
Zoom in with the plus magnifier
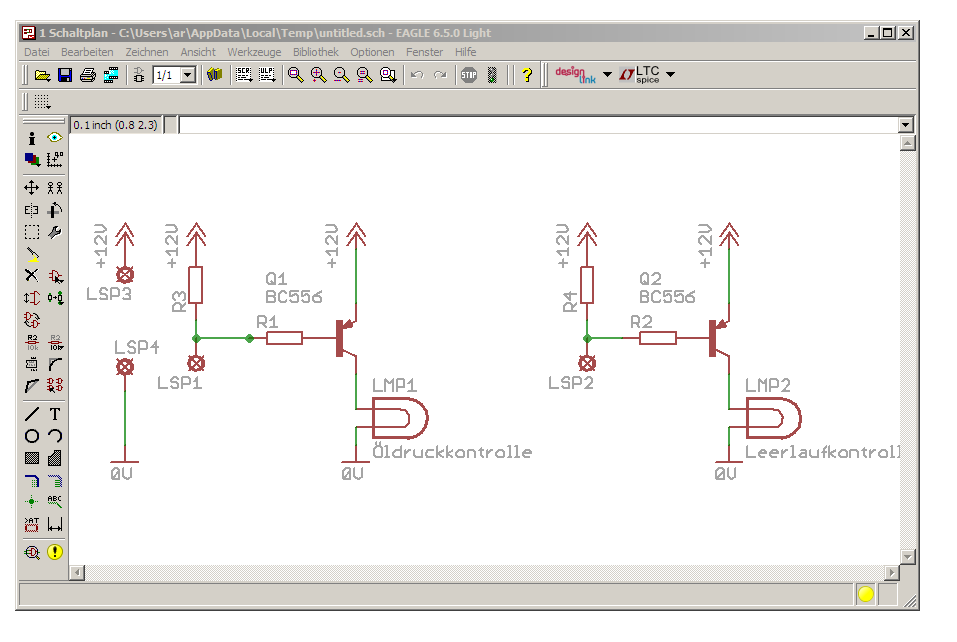coord(319,75)
